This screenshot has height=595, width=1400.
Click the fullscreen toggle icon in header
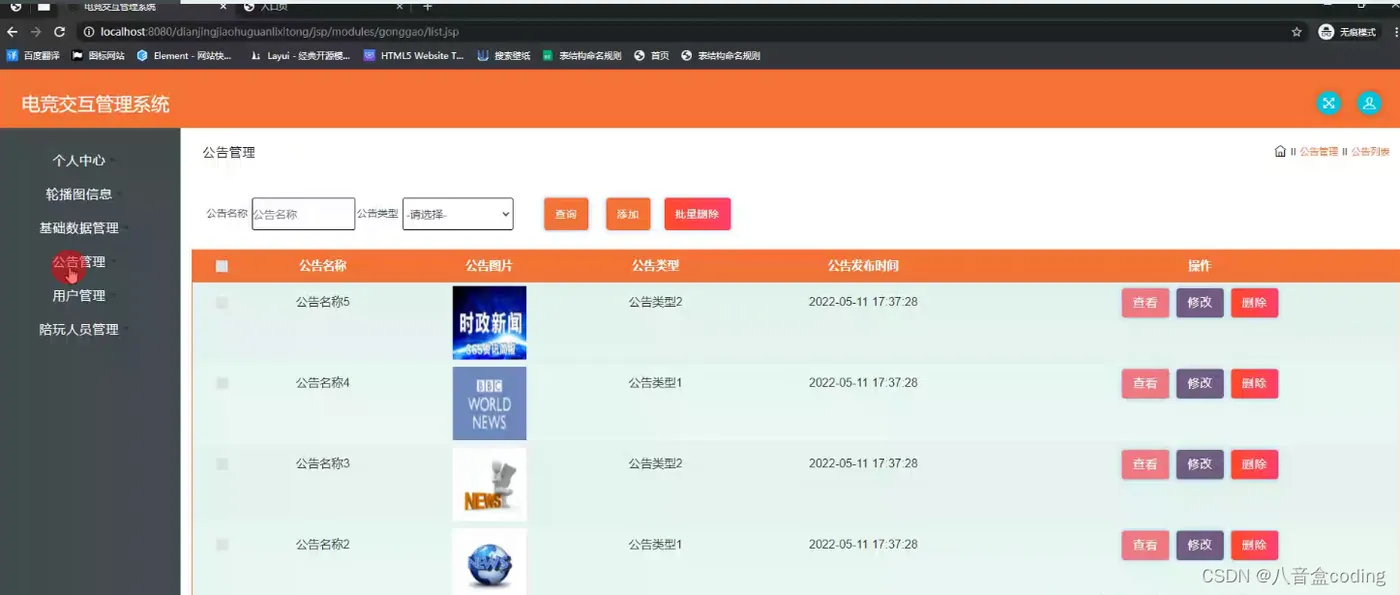pyautogui.click(x=1328, y=103)
